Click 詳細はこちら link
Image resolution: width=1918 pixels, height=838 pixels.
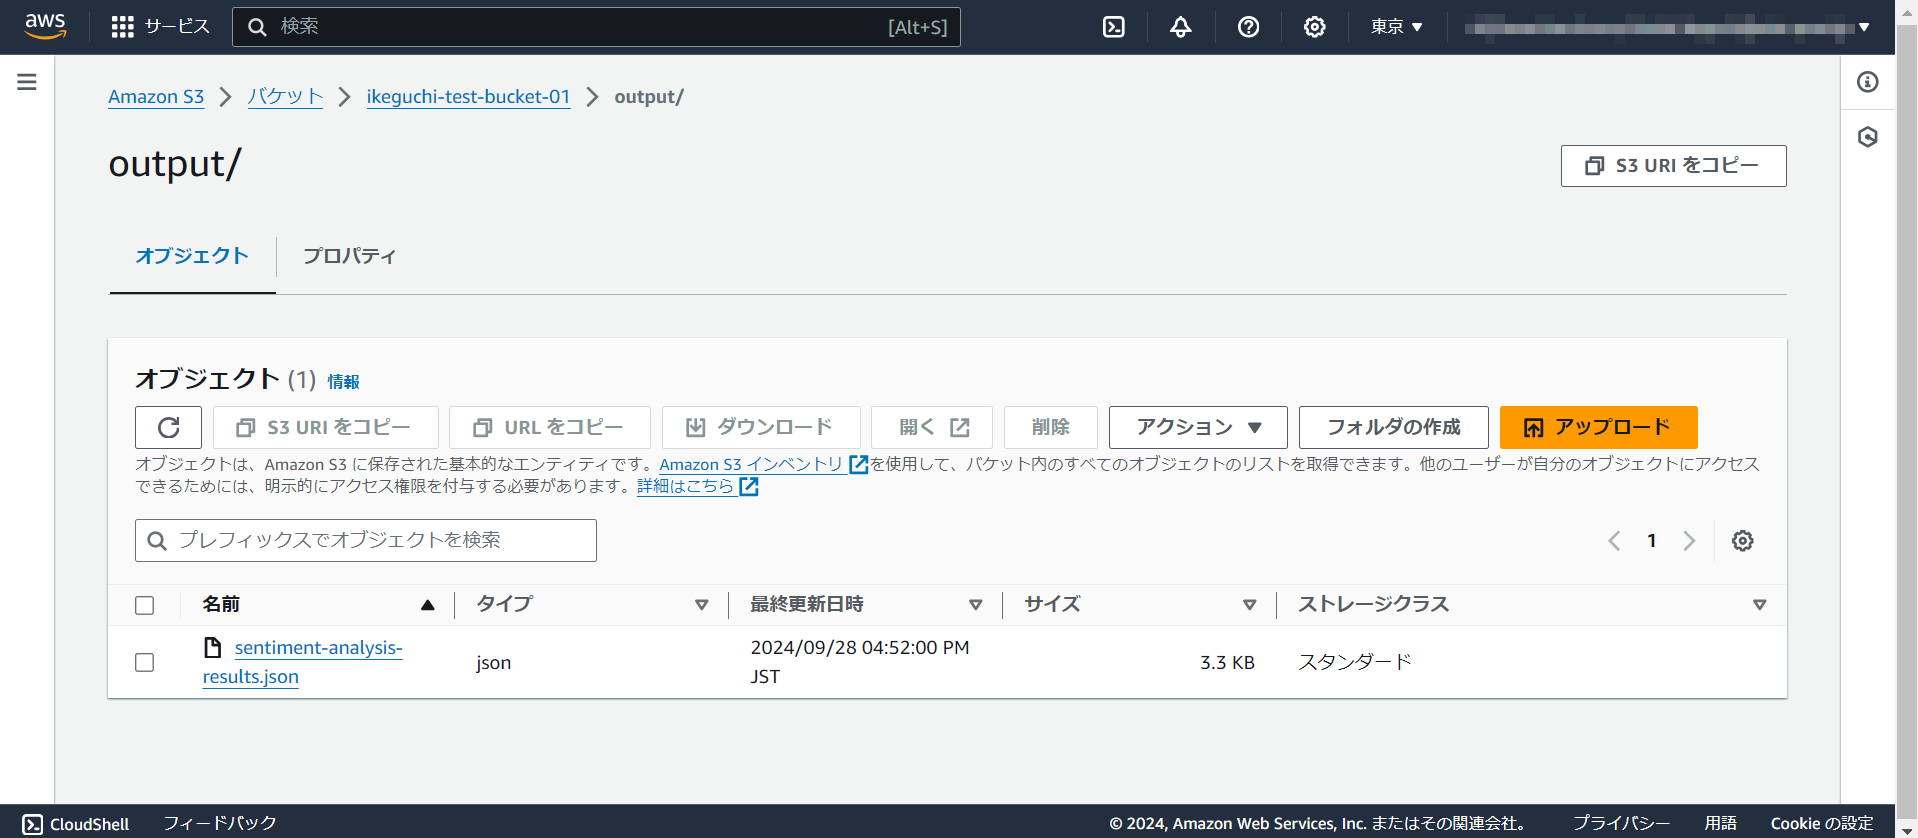coord(685,486)
